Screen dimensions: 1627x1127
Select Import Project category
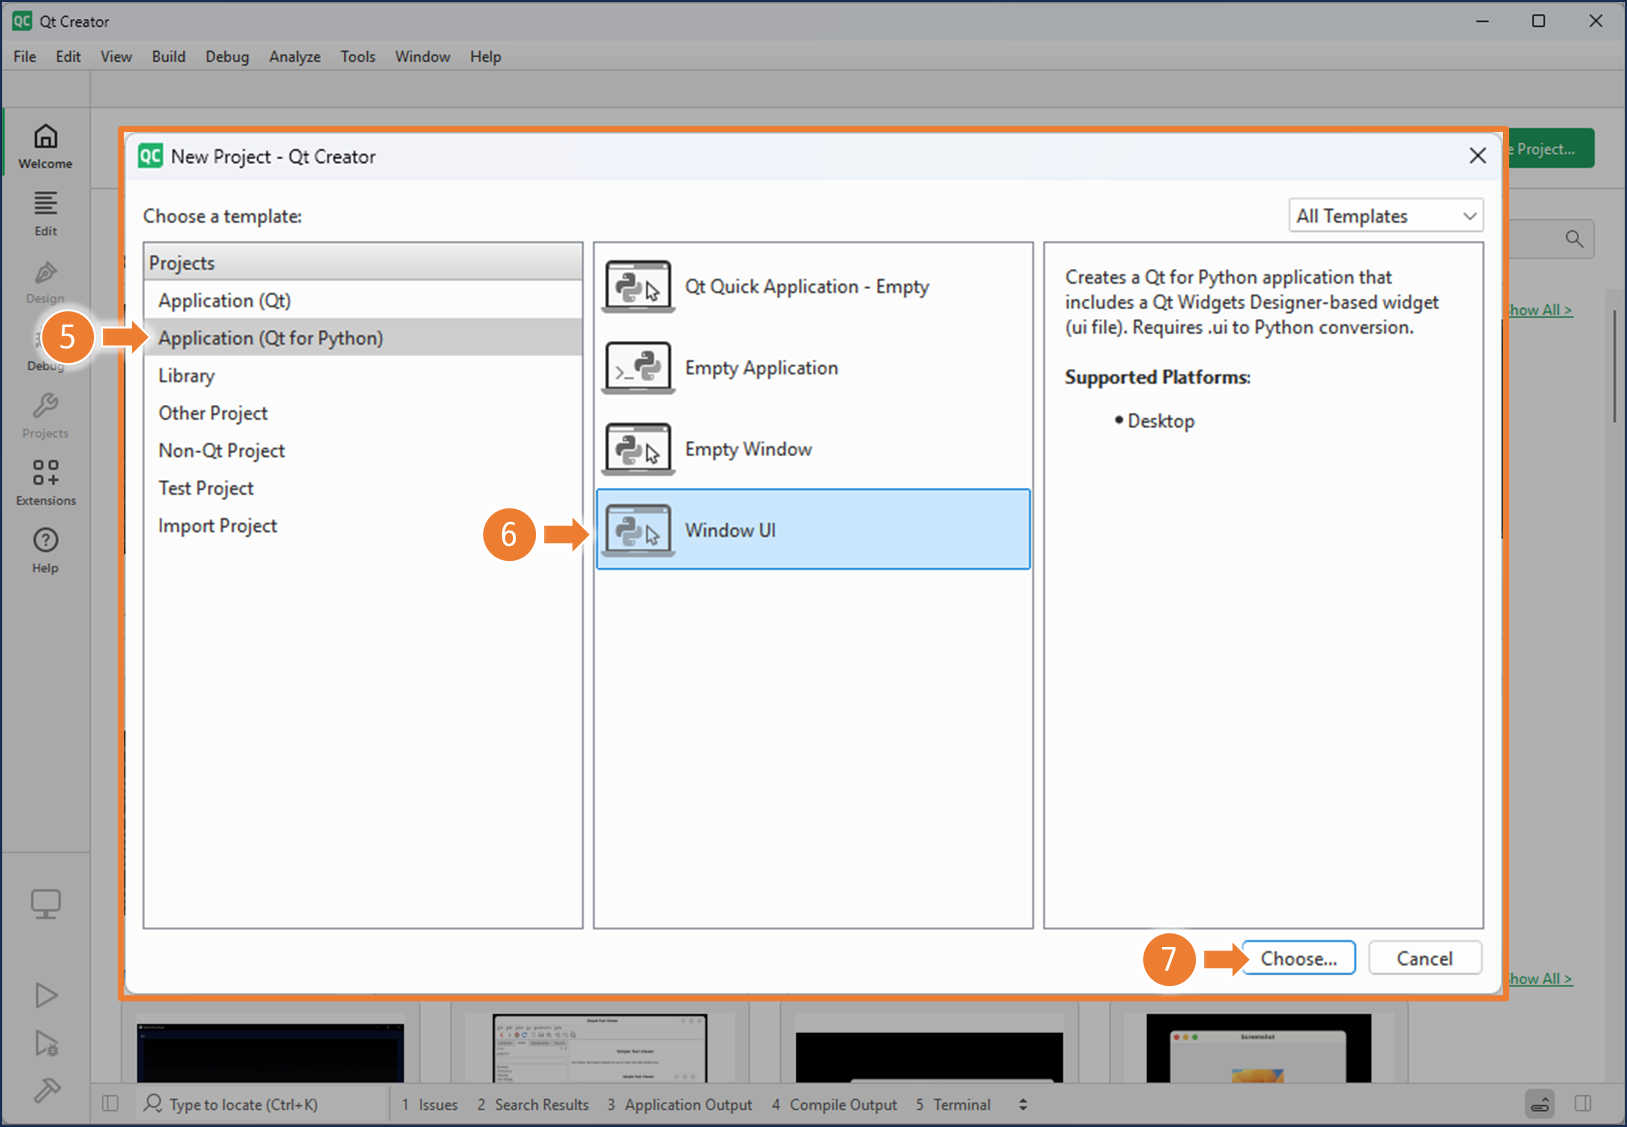tap(363, 526)
